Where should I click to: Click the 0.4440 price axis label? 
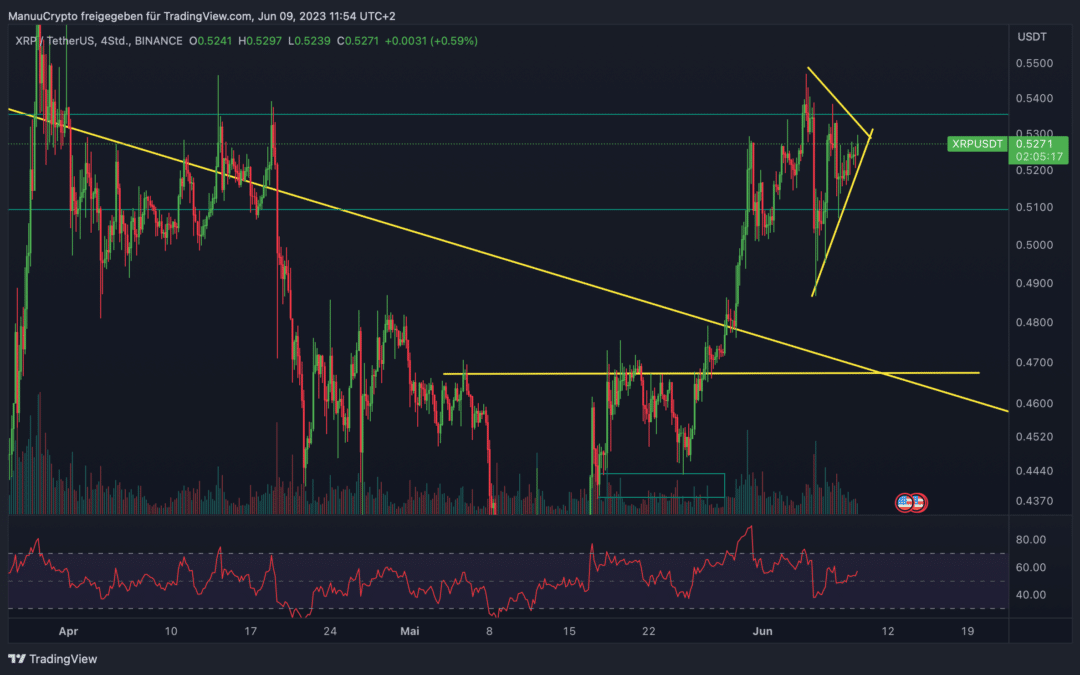pos(1034,471)
